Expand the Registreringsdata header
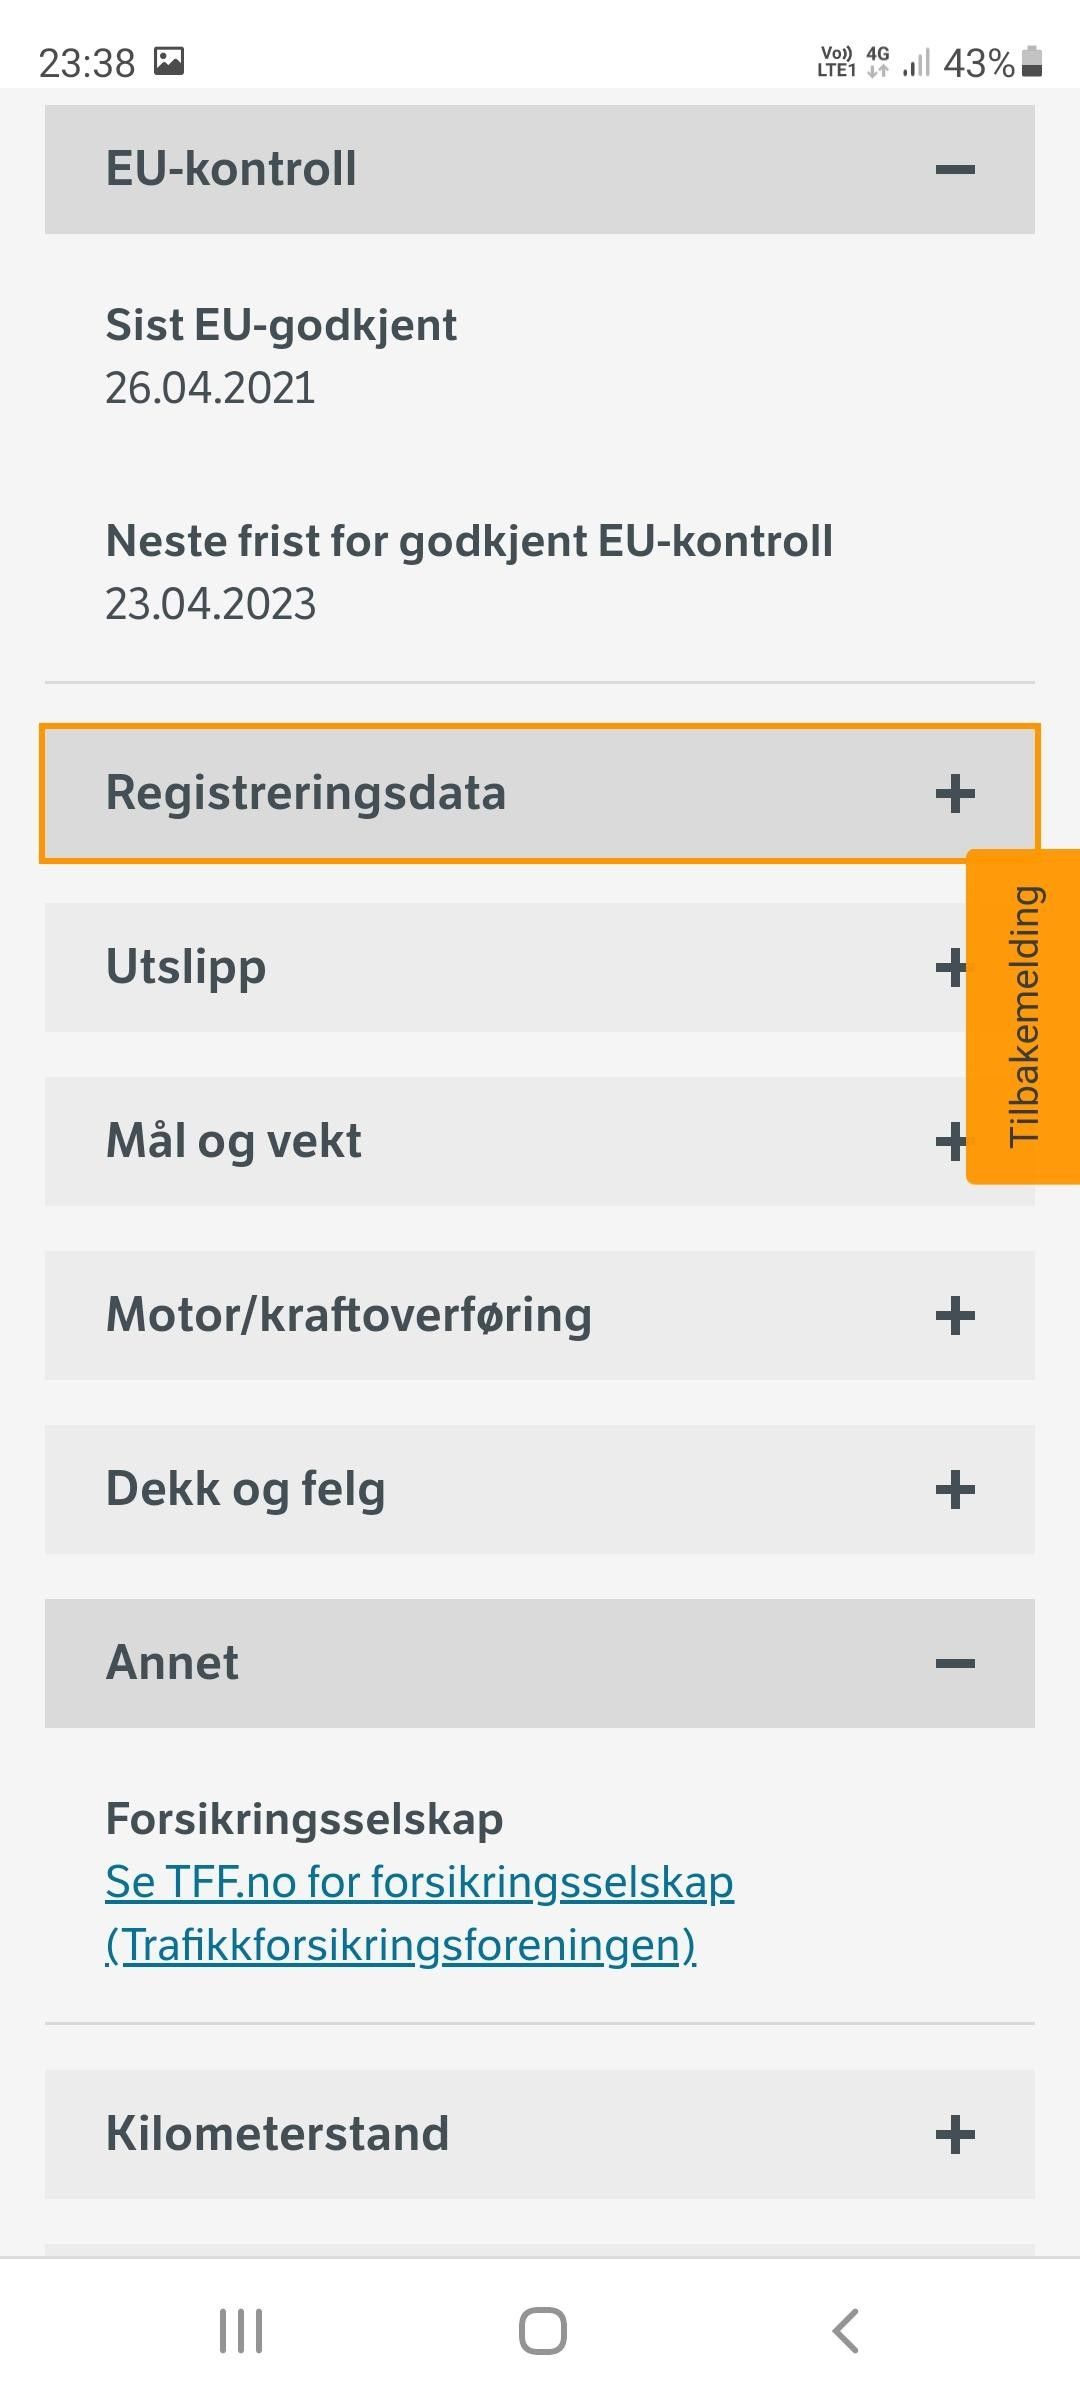The height and width of the screenshot is (2400, 1080). pos(540,793)
